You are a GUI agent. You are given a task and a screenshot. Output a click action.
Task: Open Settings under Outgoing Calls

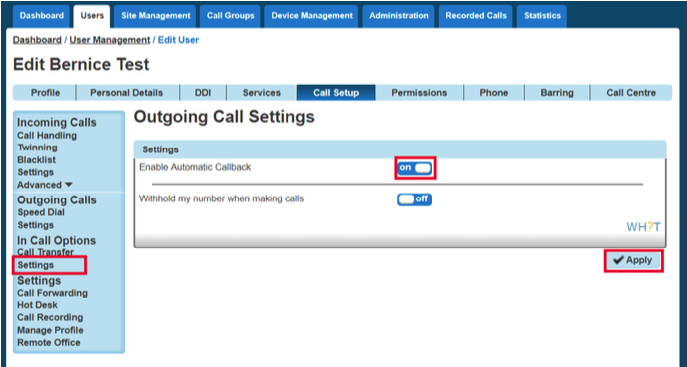pos(35,225)
